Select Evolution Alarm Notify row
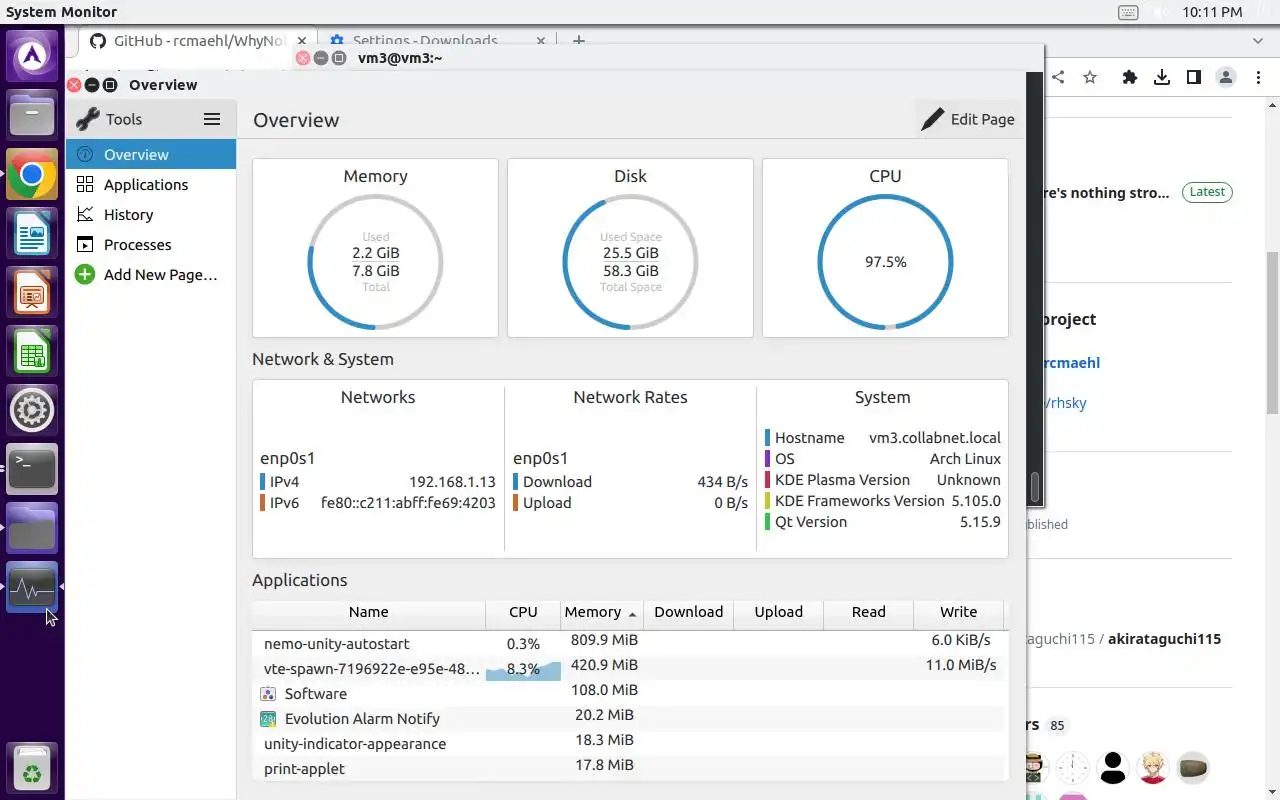 pyautogui.click(x=628, y=718)
